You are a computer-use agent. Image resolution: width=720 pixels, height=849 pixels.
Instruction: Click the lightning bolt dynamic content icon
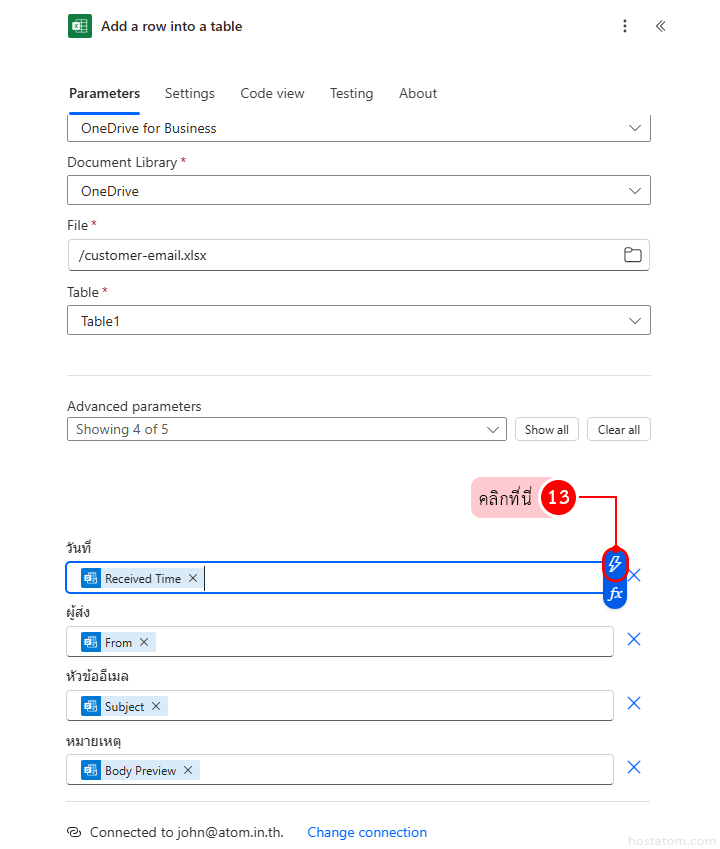tap(615, 565)
